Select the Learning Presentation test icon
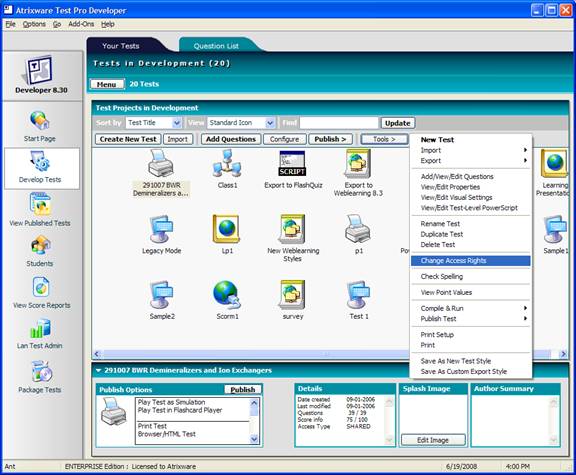 click(554, 163)
